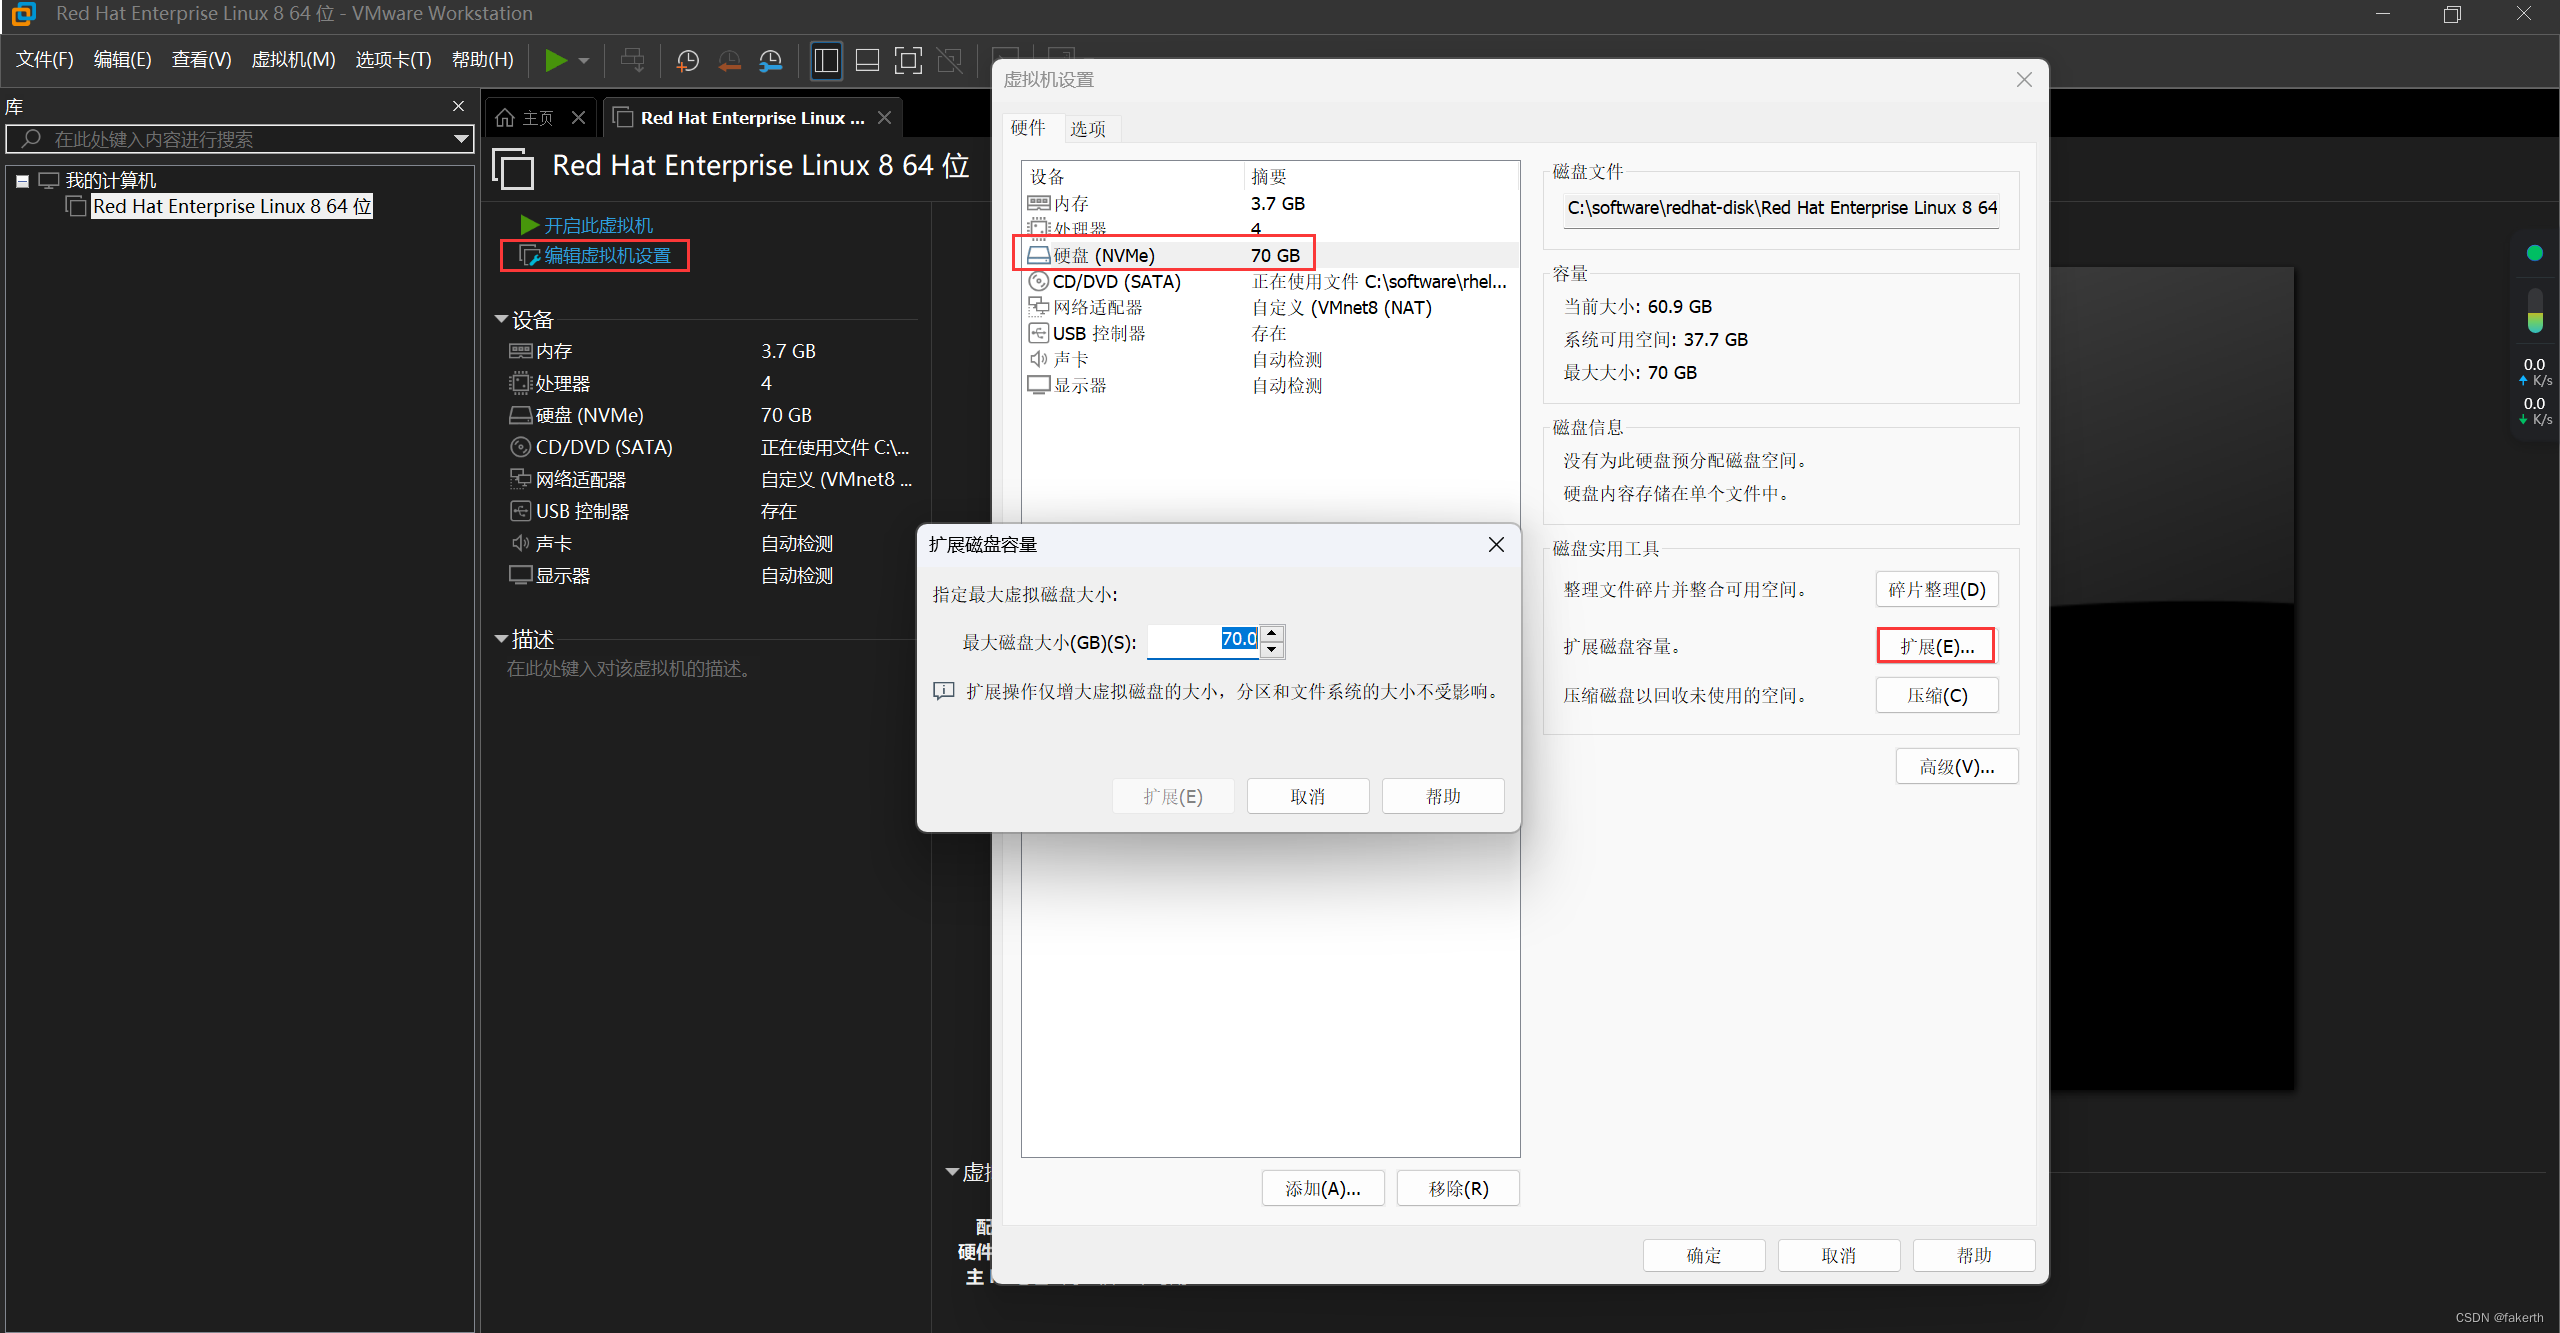Click the disk file path field
This screenshot has height=1333, width=2560.
pos(1781,208)
